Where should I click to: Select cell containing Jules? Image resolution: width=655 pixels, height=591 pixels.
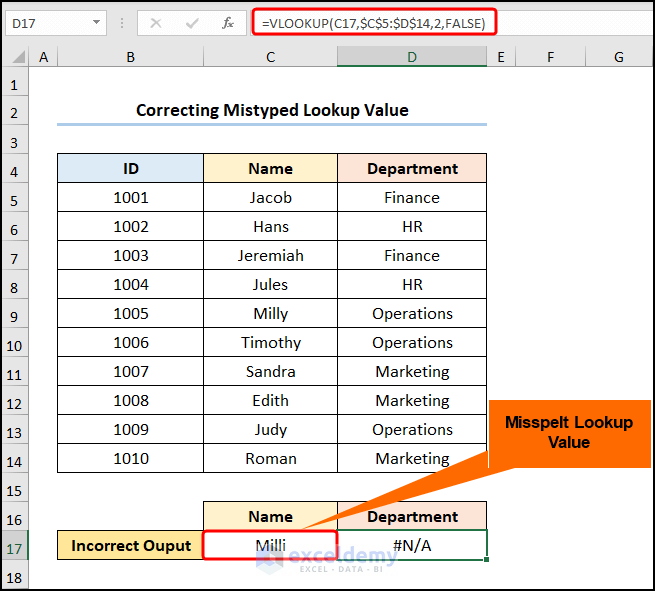(270, 284)
